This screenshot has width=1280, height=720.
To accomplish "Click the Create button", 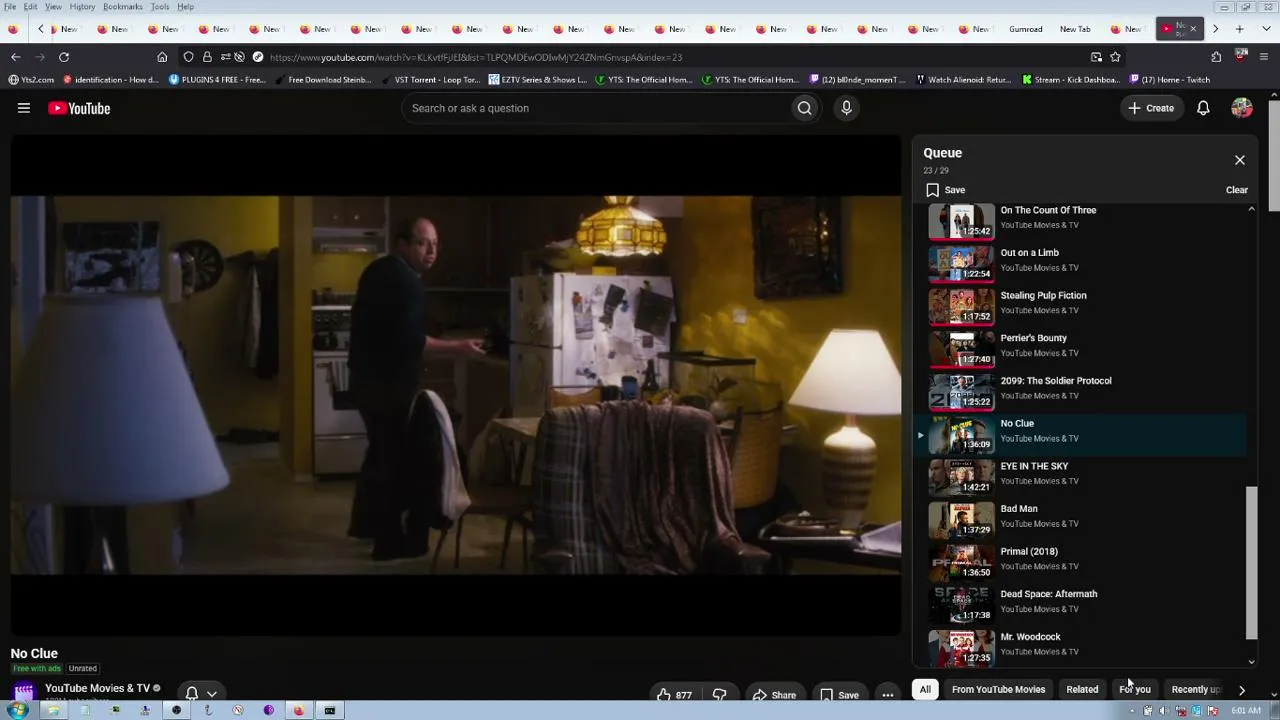I will pos(1151,108).
